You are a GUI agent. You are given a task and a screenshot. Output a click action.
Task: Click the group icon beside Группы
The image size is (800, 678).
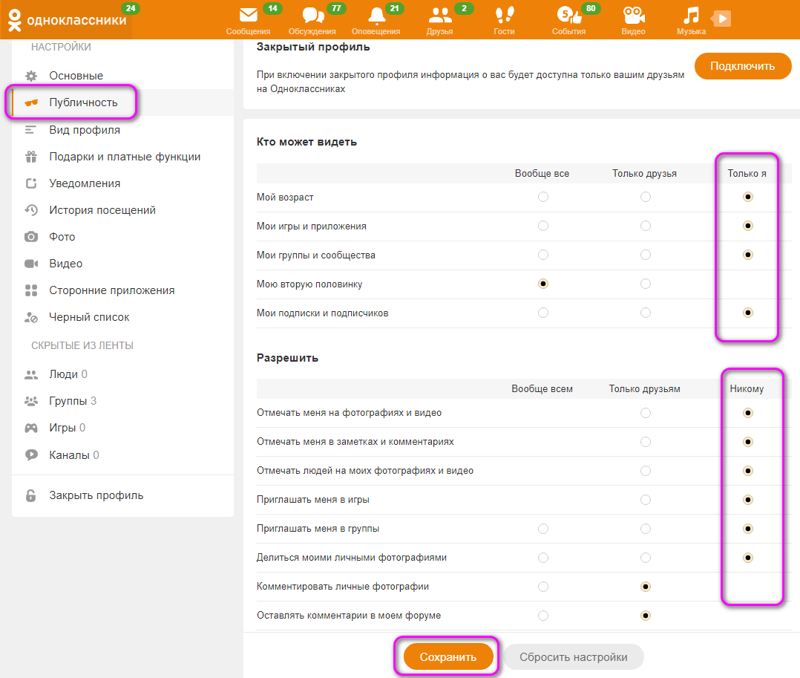[x=31, y=401]
